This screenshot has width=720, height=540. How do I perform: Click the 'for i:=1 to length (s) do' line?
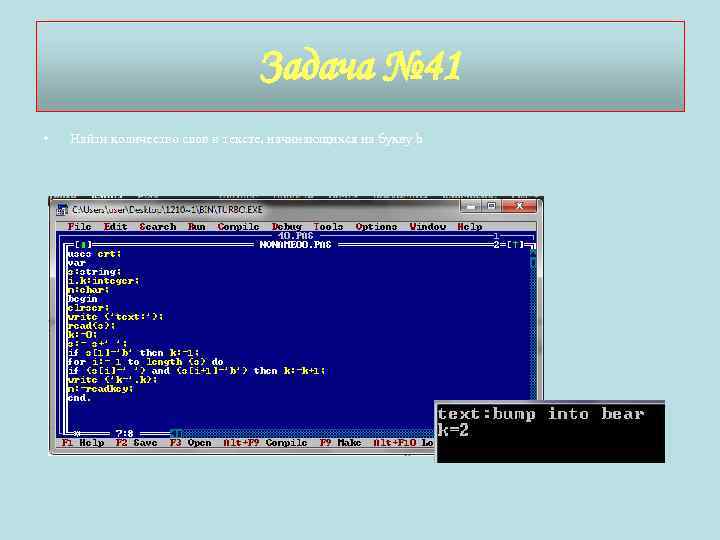pos(145,362)
